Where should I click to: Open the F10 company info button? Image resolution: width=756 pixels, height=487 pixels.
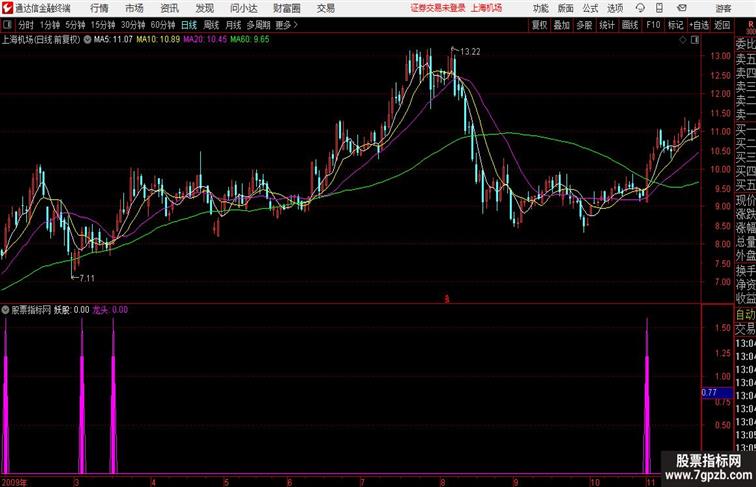coord(653,25)
